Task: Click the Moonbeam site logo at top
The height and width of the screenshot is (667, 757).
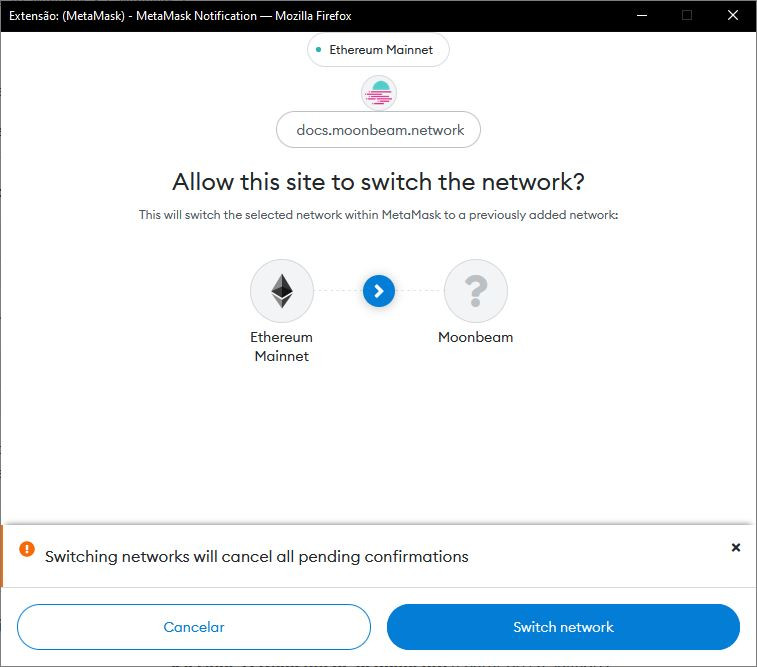Action: 378,93
